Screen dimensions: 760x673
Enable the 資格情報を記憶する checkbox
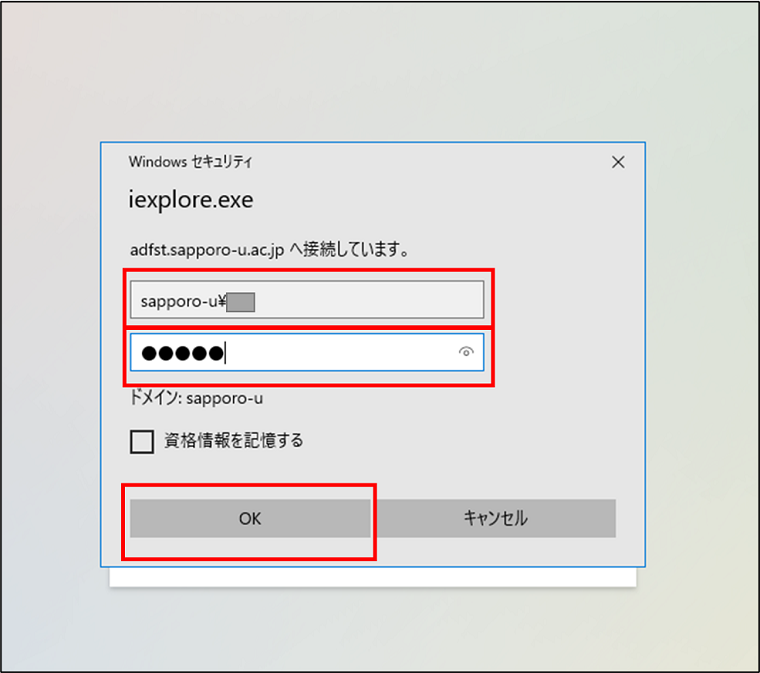[142, 441]
